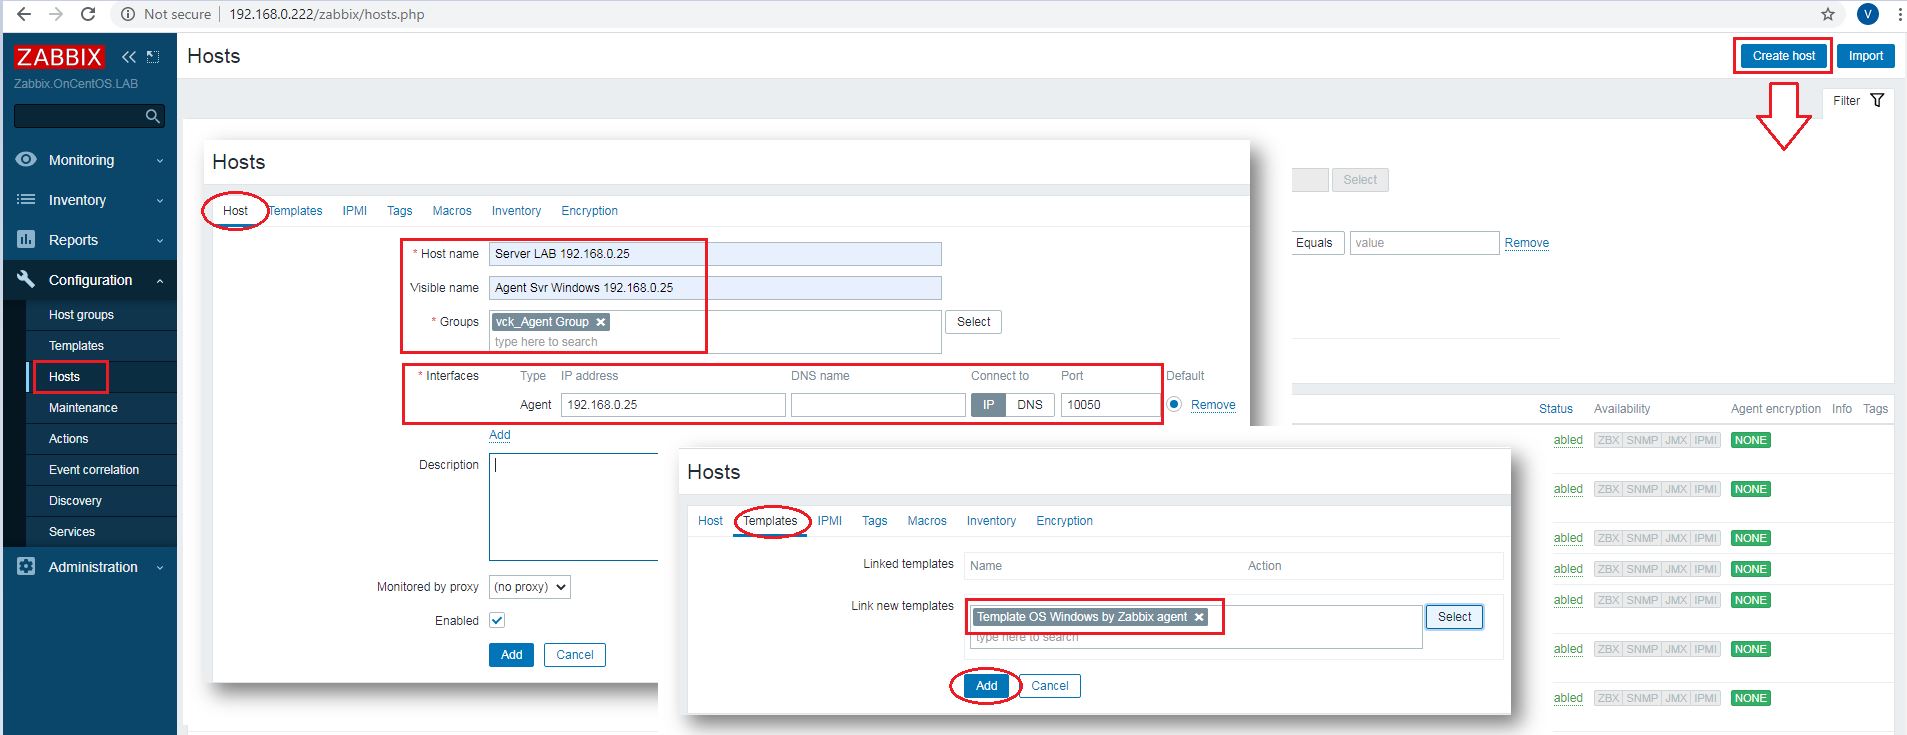
Task: Toggle the Enabled checkbox
Action: pyautogui.click(x=497, y=620)
